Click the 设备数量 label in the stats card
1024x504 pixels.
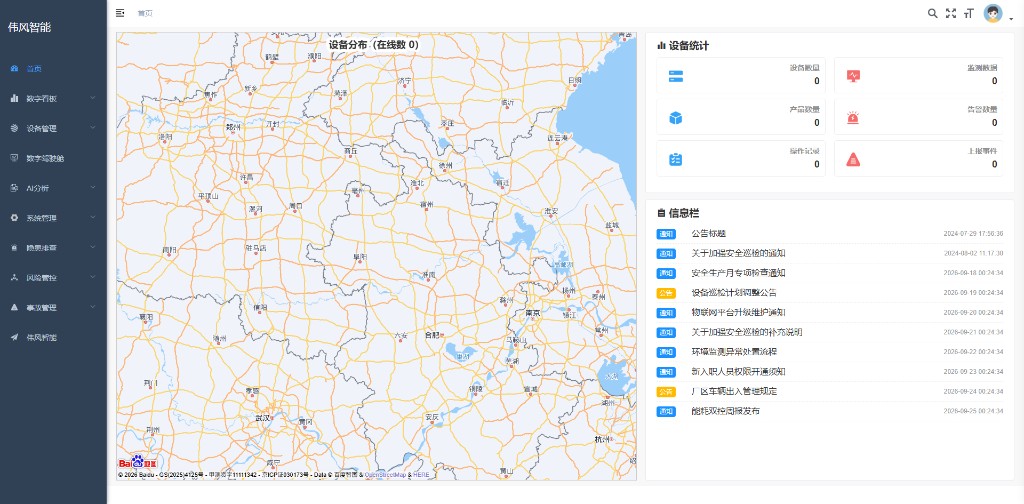point(805,67)
